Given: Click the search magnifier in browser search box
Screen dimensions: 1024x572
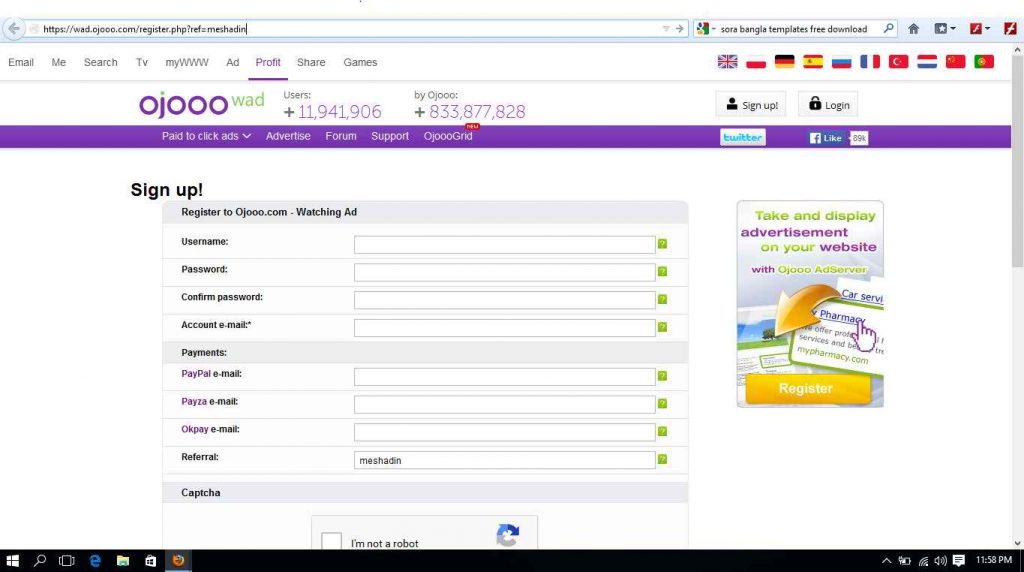Looking at the screenshot, I should click(888, 29).
